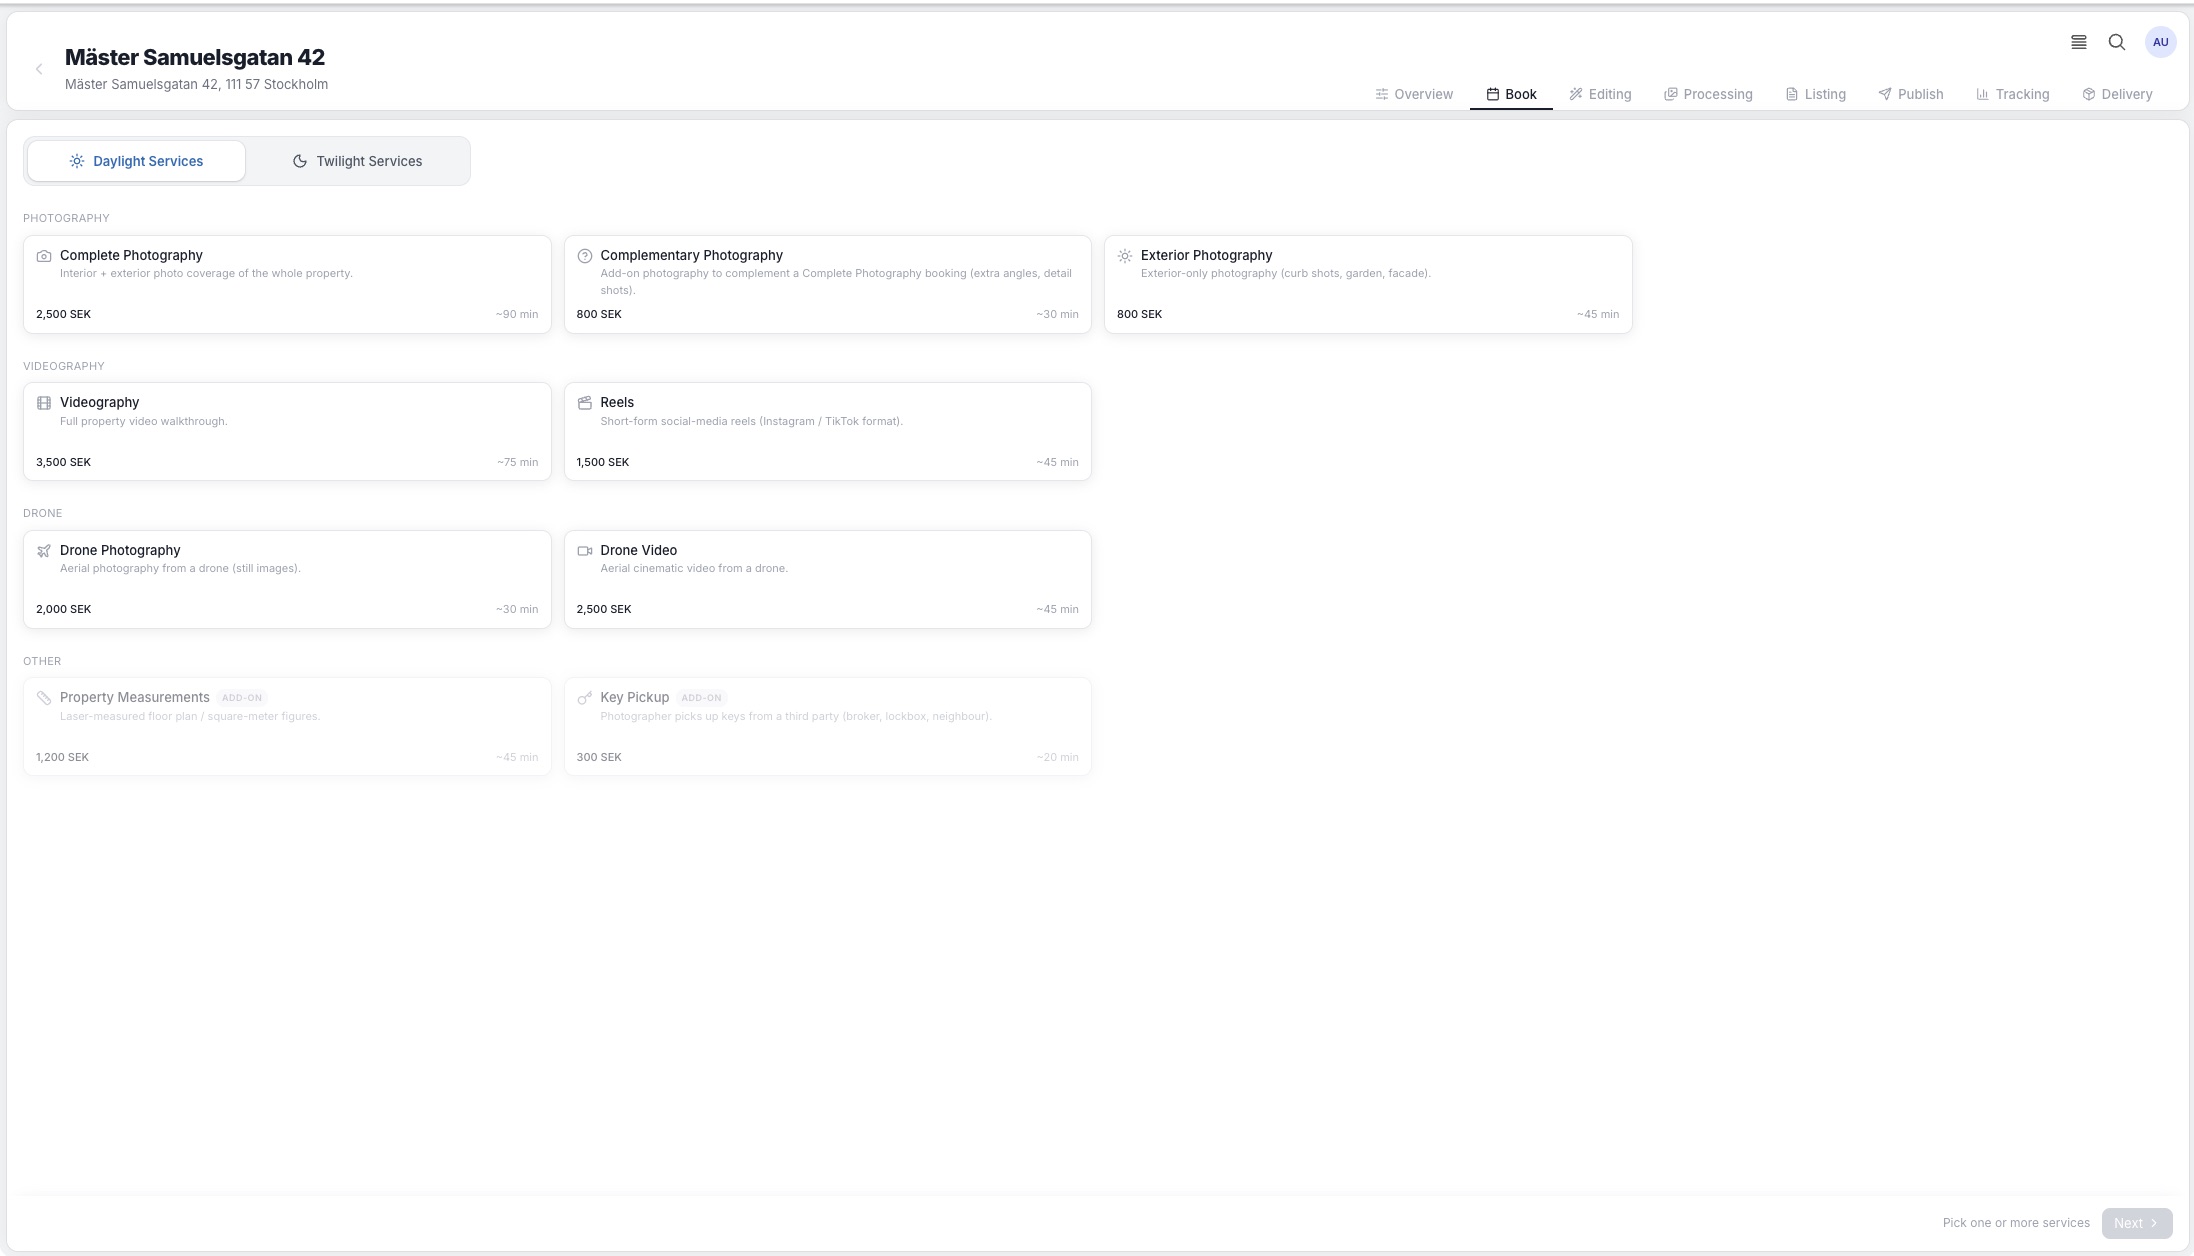Viewport: 2194px width, 1256px height.
Task: Open the Overview tab
Action: tap(1414, 94)
